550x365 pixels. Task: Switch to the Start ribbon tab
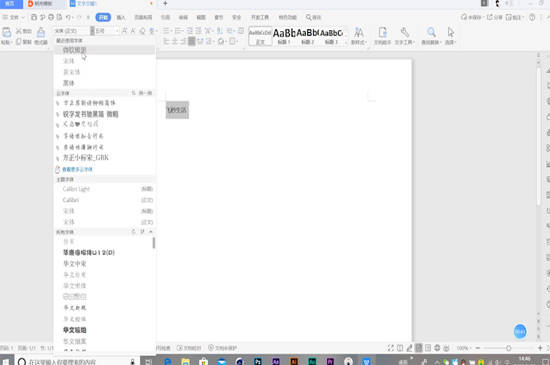pos(103,17)
